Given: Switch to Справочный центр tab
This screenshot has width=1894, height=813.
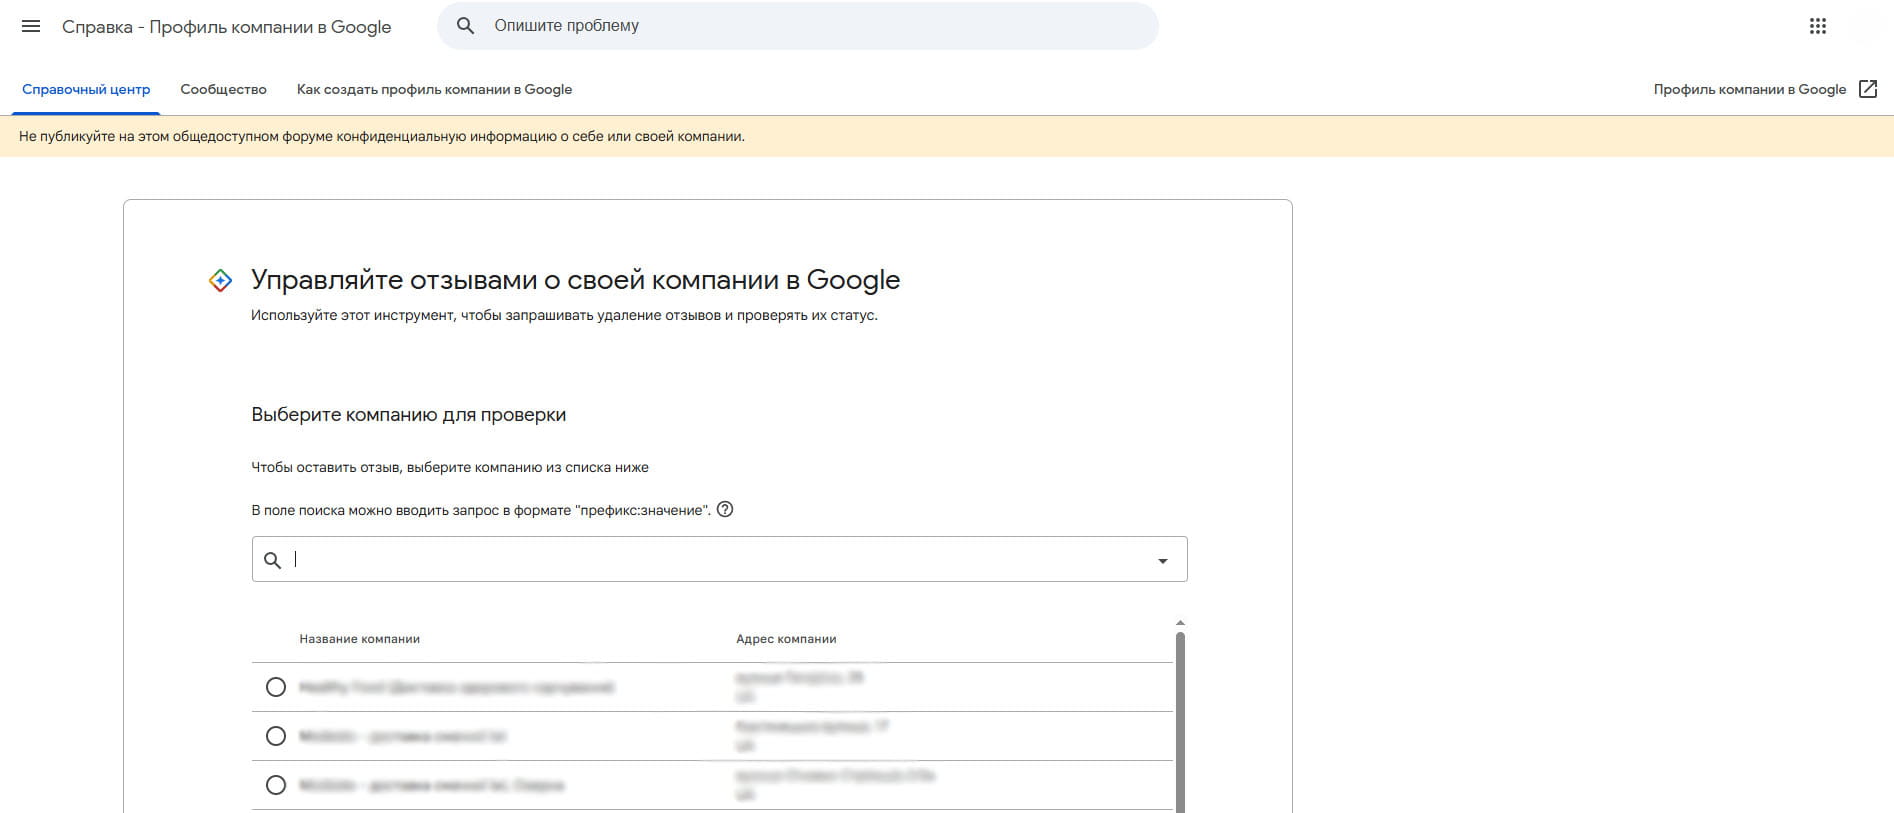Looking at the screenshot, I should (86, 89).
